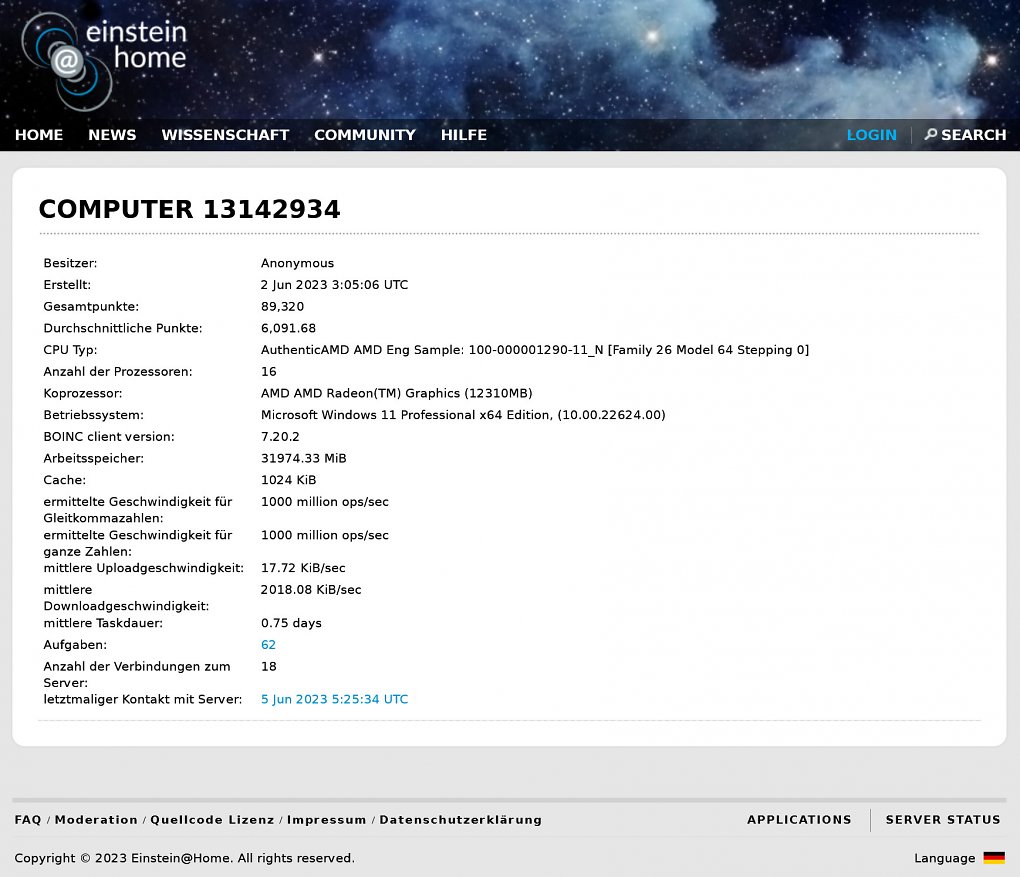
Task: Select the Betriebssystem label
Action: point(94,415)
